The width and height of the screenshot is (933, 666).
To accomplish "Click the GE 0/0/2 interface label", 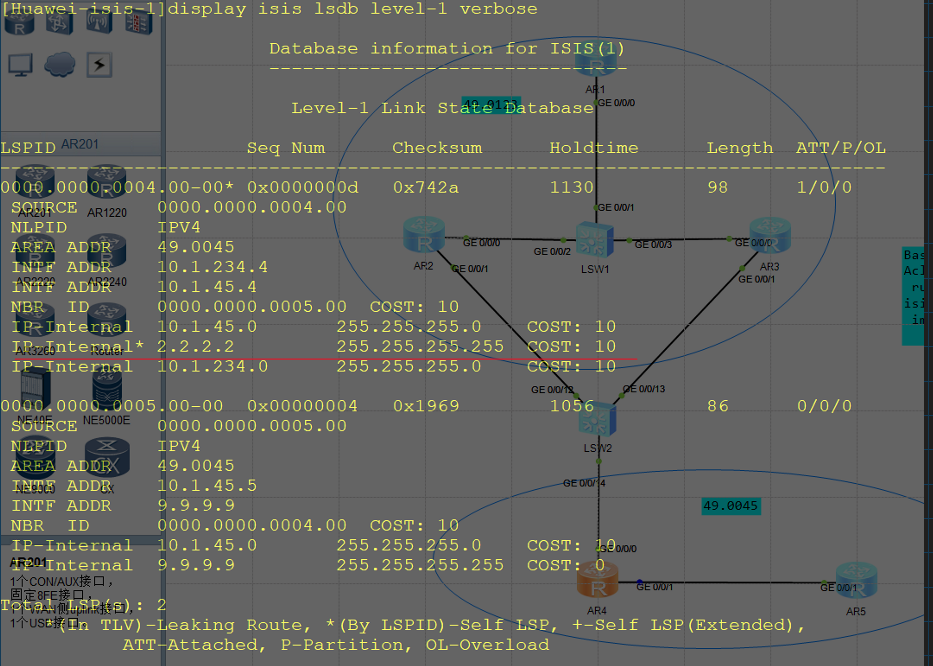I will point(552,252).
